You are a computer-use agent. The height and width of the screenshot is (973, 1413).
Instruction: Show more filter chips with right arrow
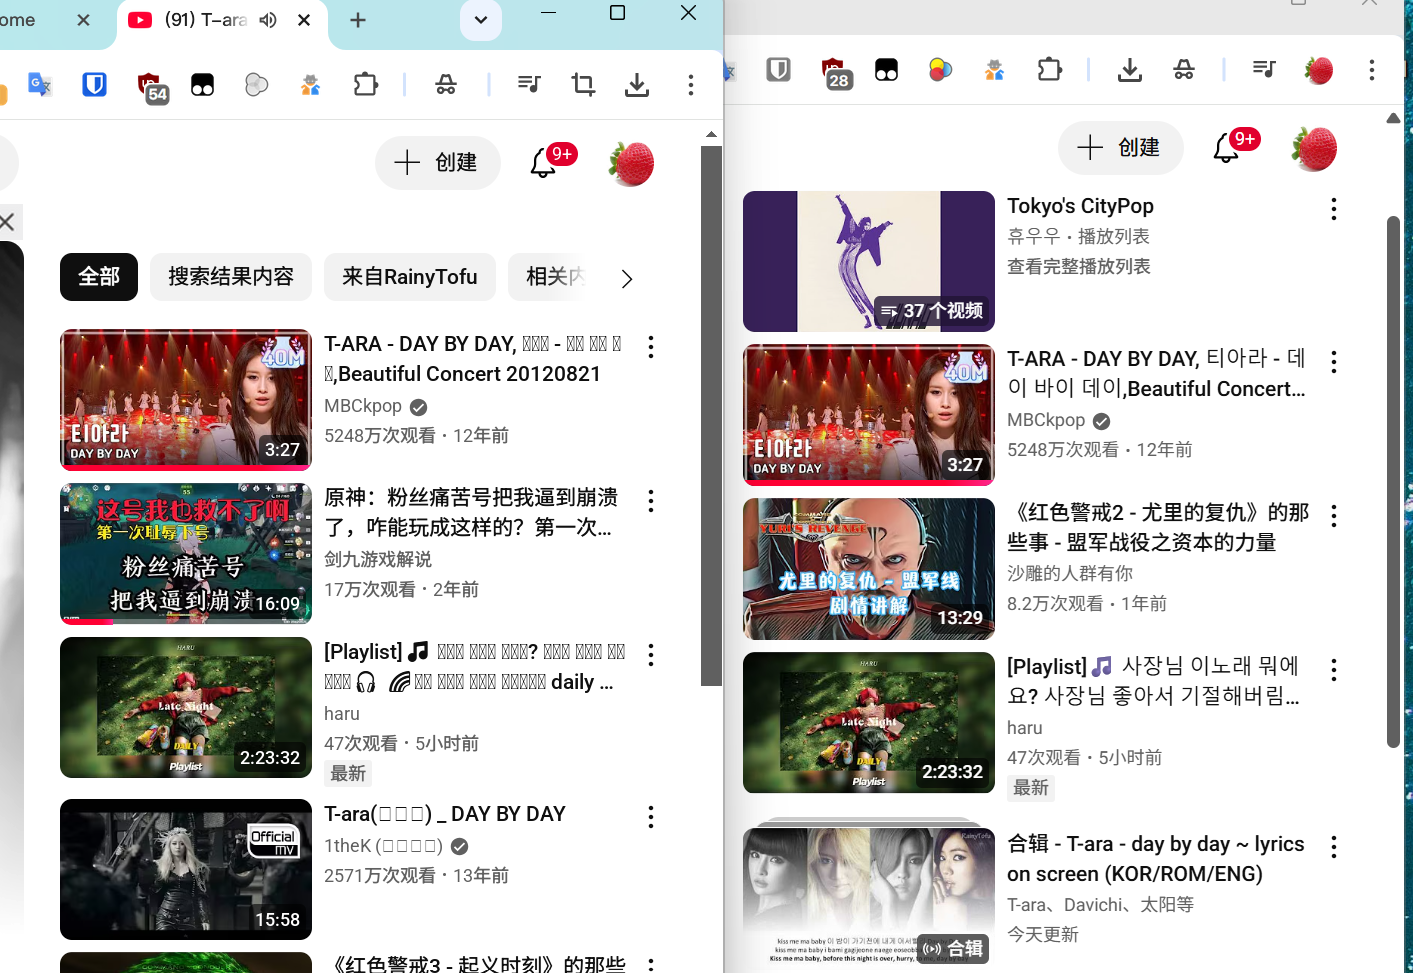627,279
